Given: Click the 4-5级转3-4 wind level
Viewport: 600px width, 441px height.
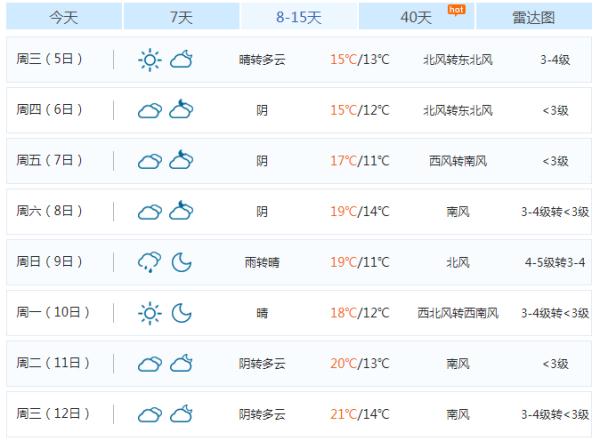Looking at the screenshot, I should 555,263.
